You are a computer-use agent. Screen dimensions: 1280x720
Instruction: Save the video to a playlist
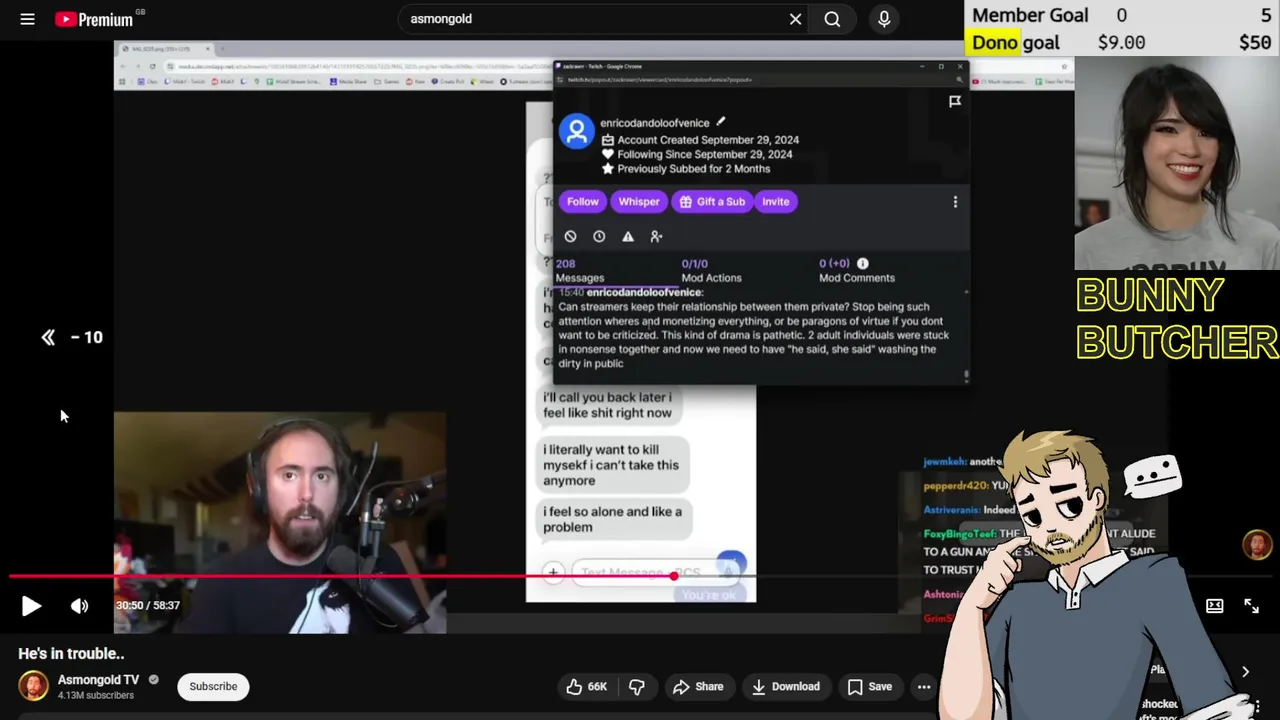869,686
